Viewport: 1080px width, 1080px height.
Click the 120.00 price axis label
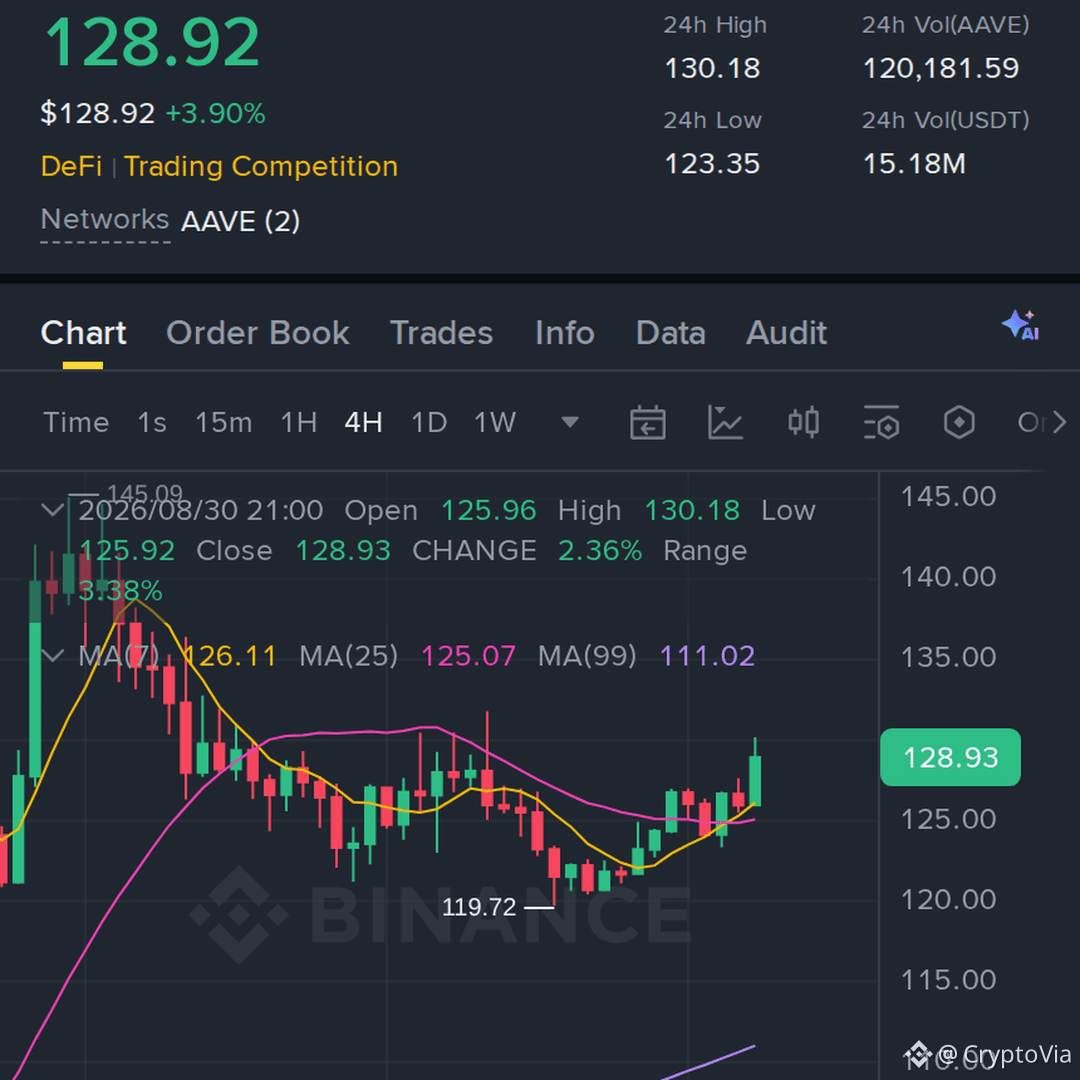point(948,900)
